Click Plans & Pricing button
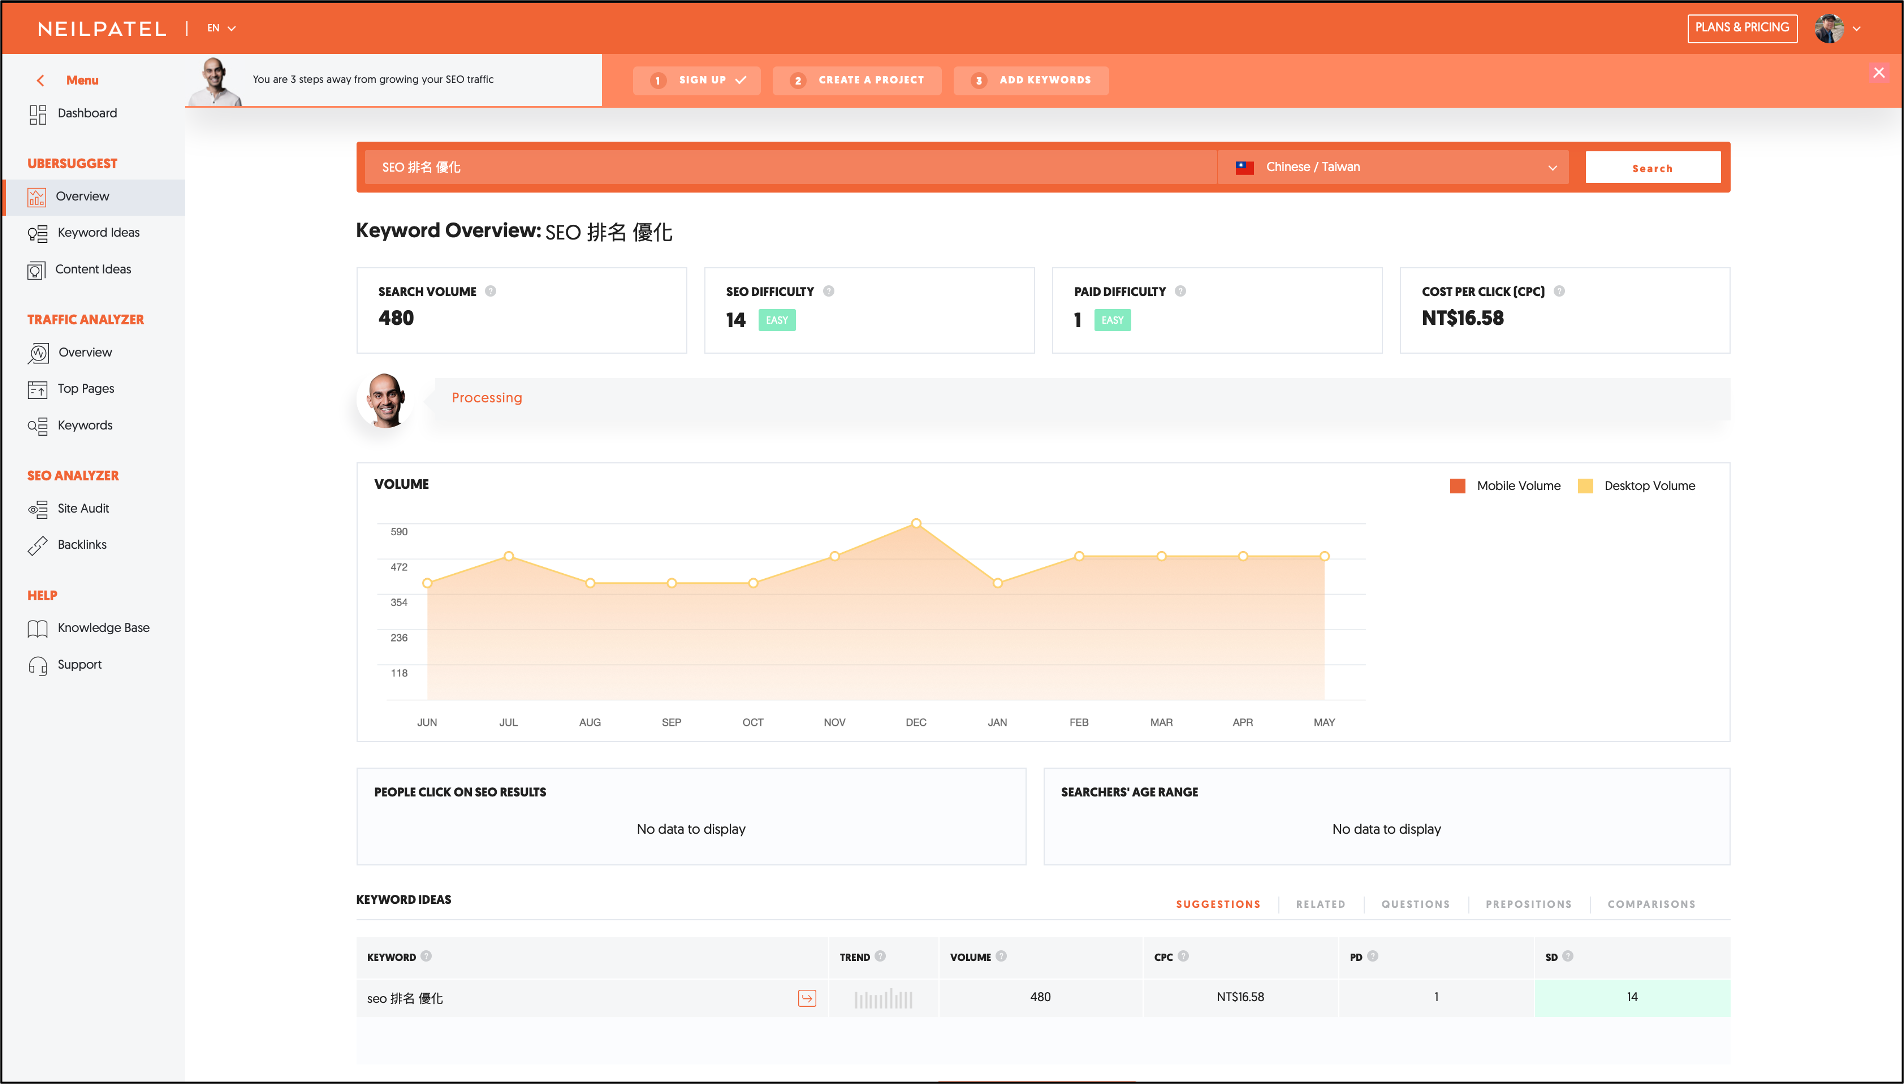1904x1084 pixels. coord(1742,28)
